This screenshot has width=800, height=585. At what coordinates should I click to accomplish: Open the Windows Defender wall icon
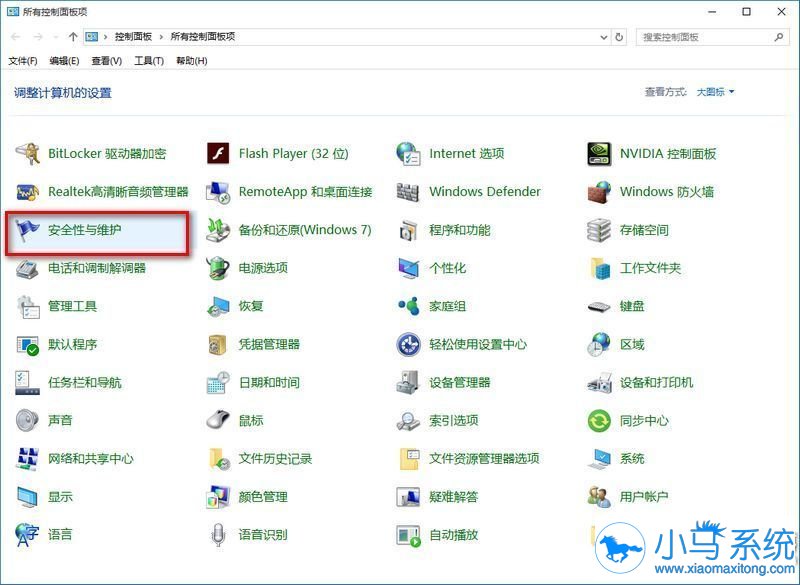(408, 192)
